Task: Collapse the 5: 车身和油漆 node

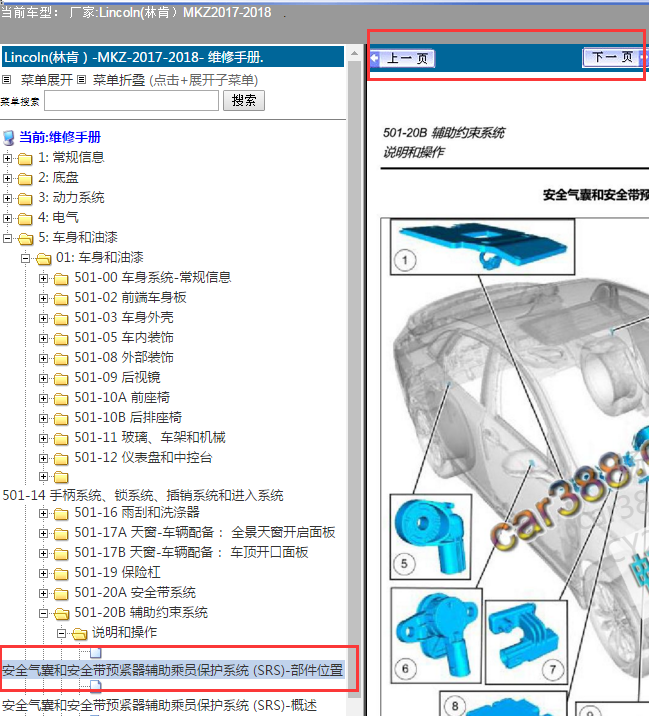Action: pyautogui.click(x=7, y=238)
